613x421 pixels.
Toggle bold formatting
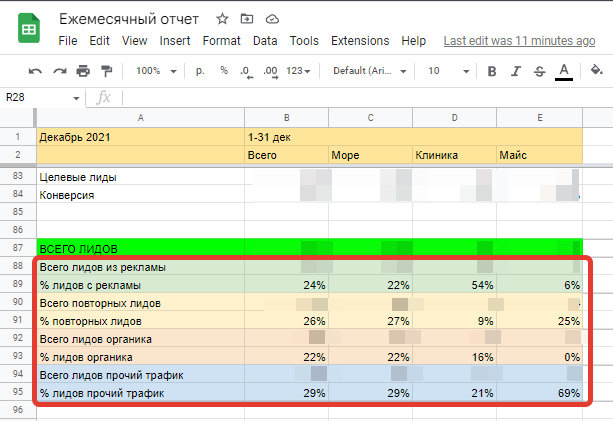point(492,71)
